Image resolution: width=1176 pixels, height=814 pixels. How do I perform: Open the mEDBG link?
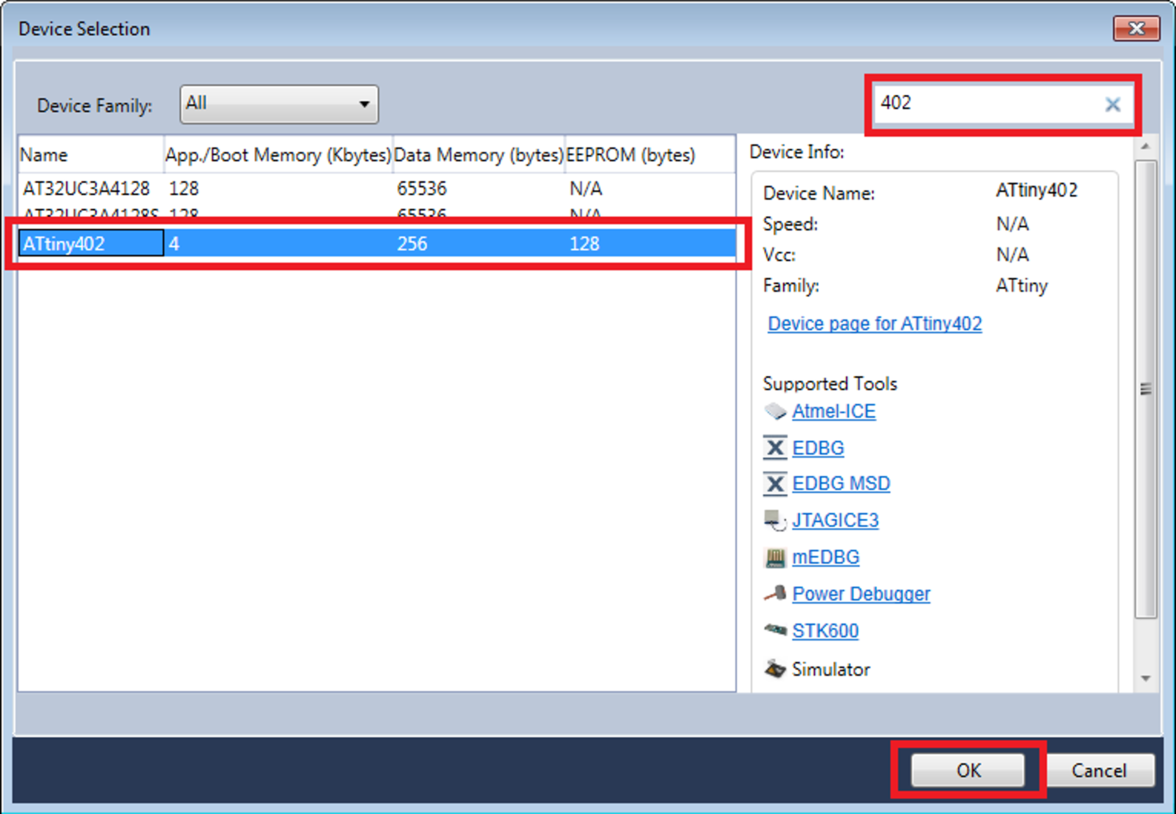[x=826, y=557]
